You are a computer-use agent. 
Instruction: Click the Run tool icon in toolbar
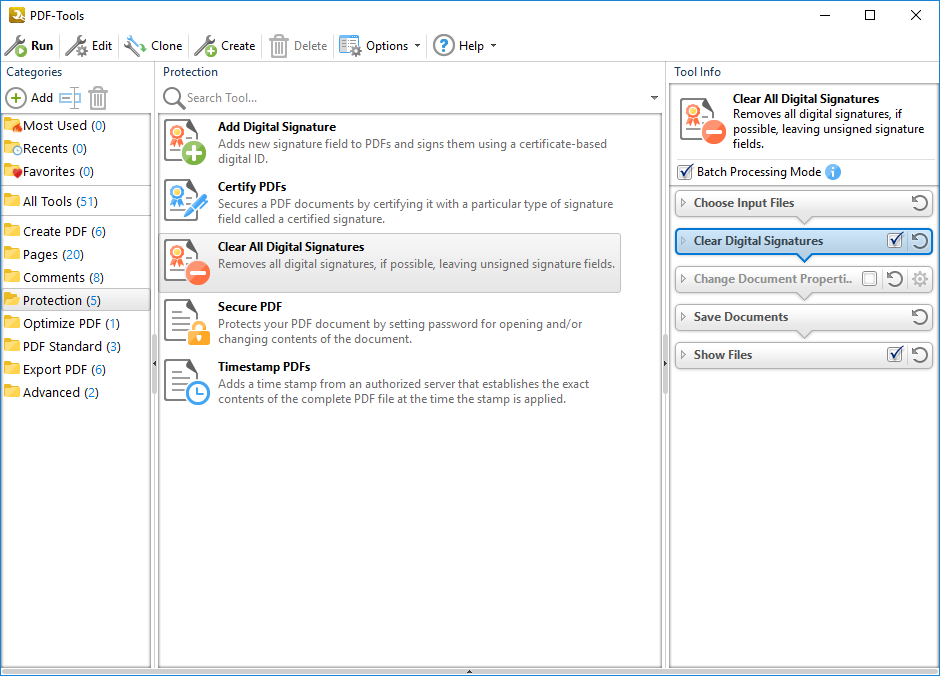pos(17,46)
